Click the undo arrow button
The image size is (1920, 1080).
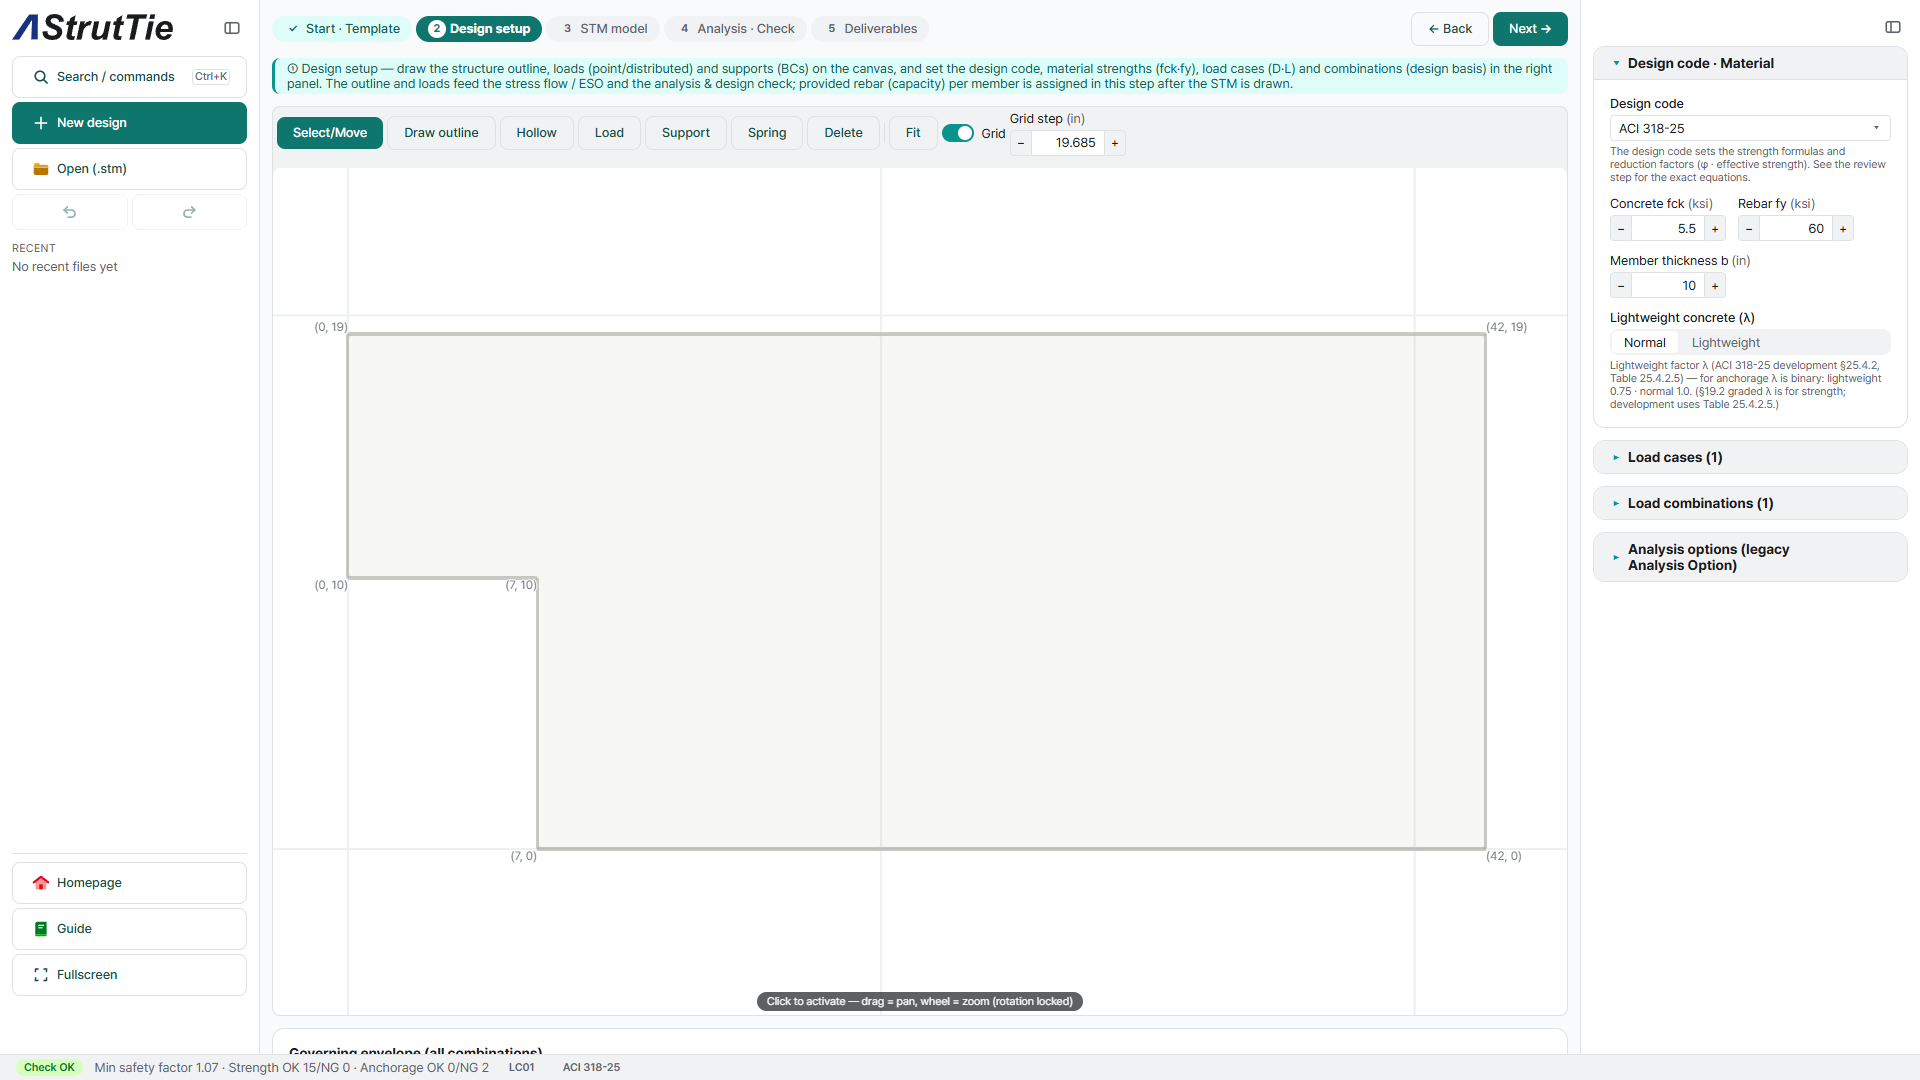(x=70, y=212)
